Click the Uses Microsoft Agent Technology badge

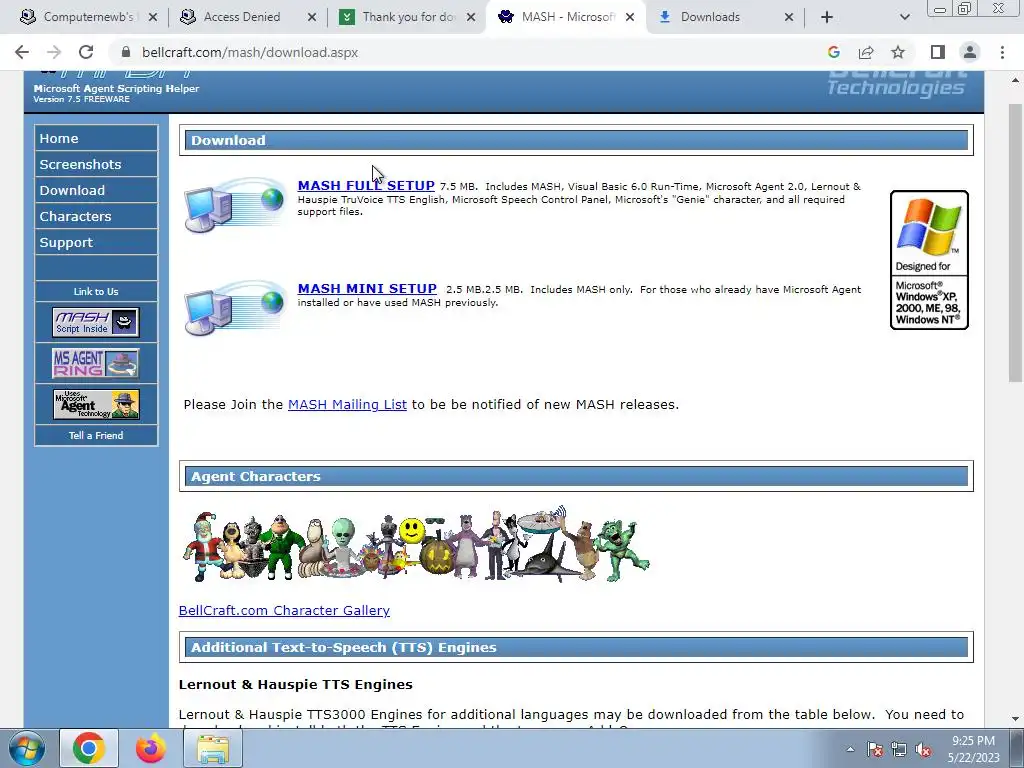click(96, 404)
